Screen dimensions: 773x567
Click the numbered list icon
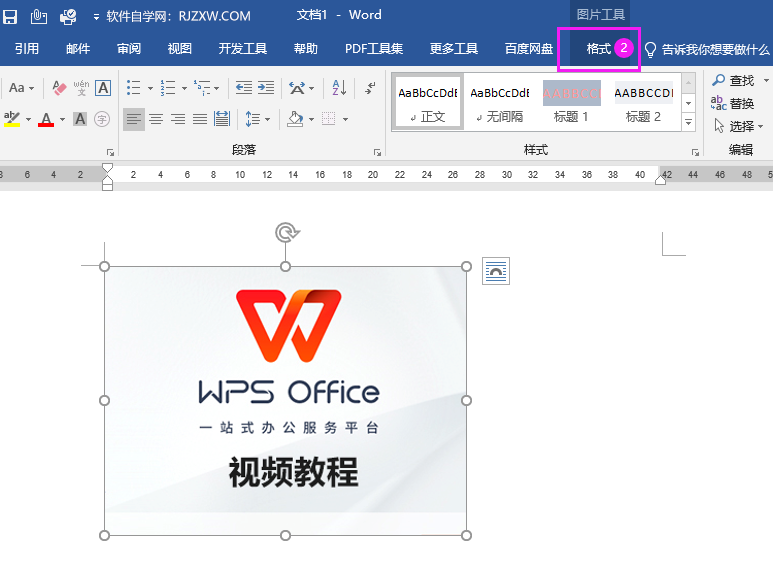[x=168, y=88]
